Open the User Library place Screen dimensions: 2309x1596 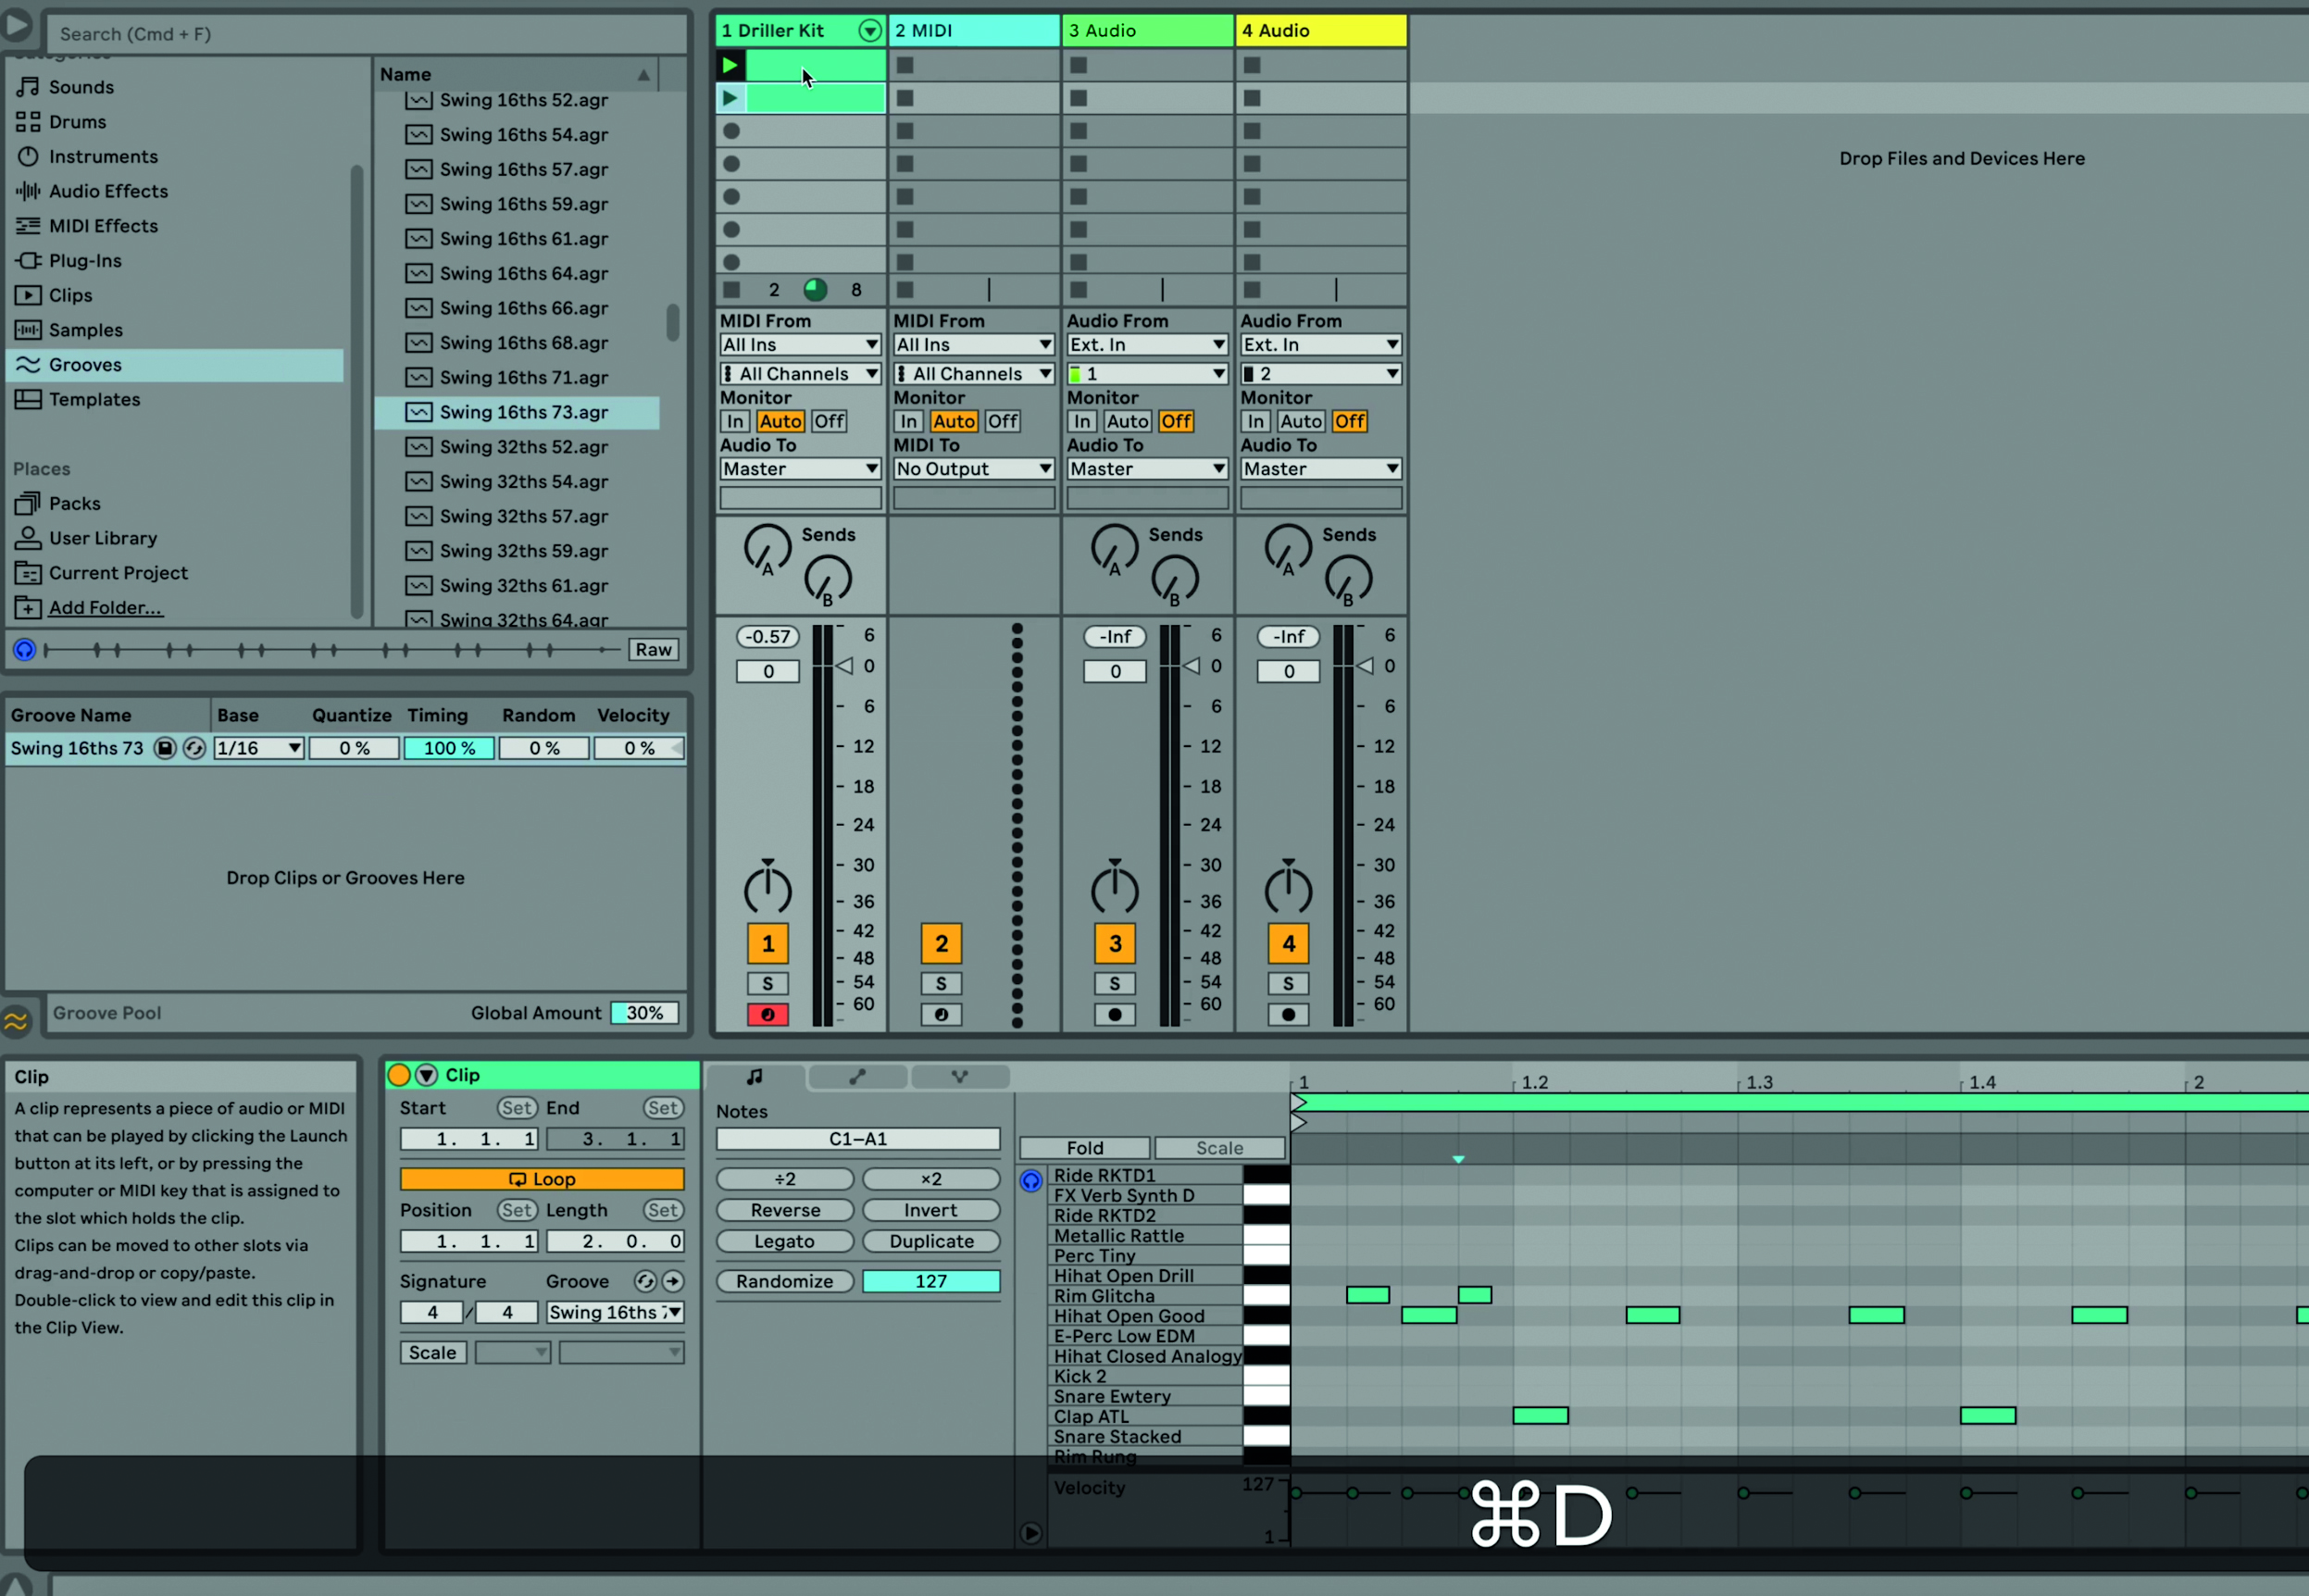point(103,539)
